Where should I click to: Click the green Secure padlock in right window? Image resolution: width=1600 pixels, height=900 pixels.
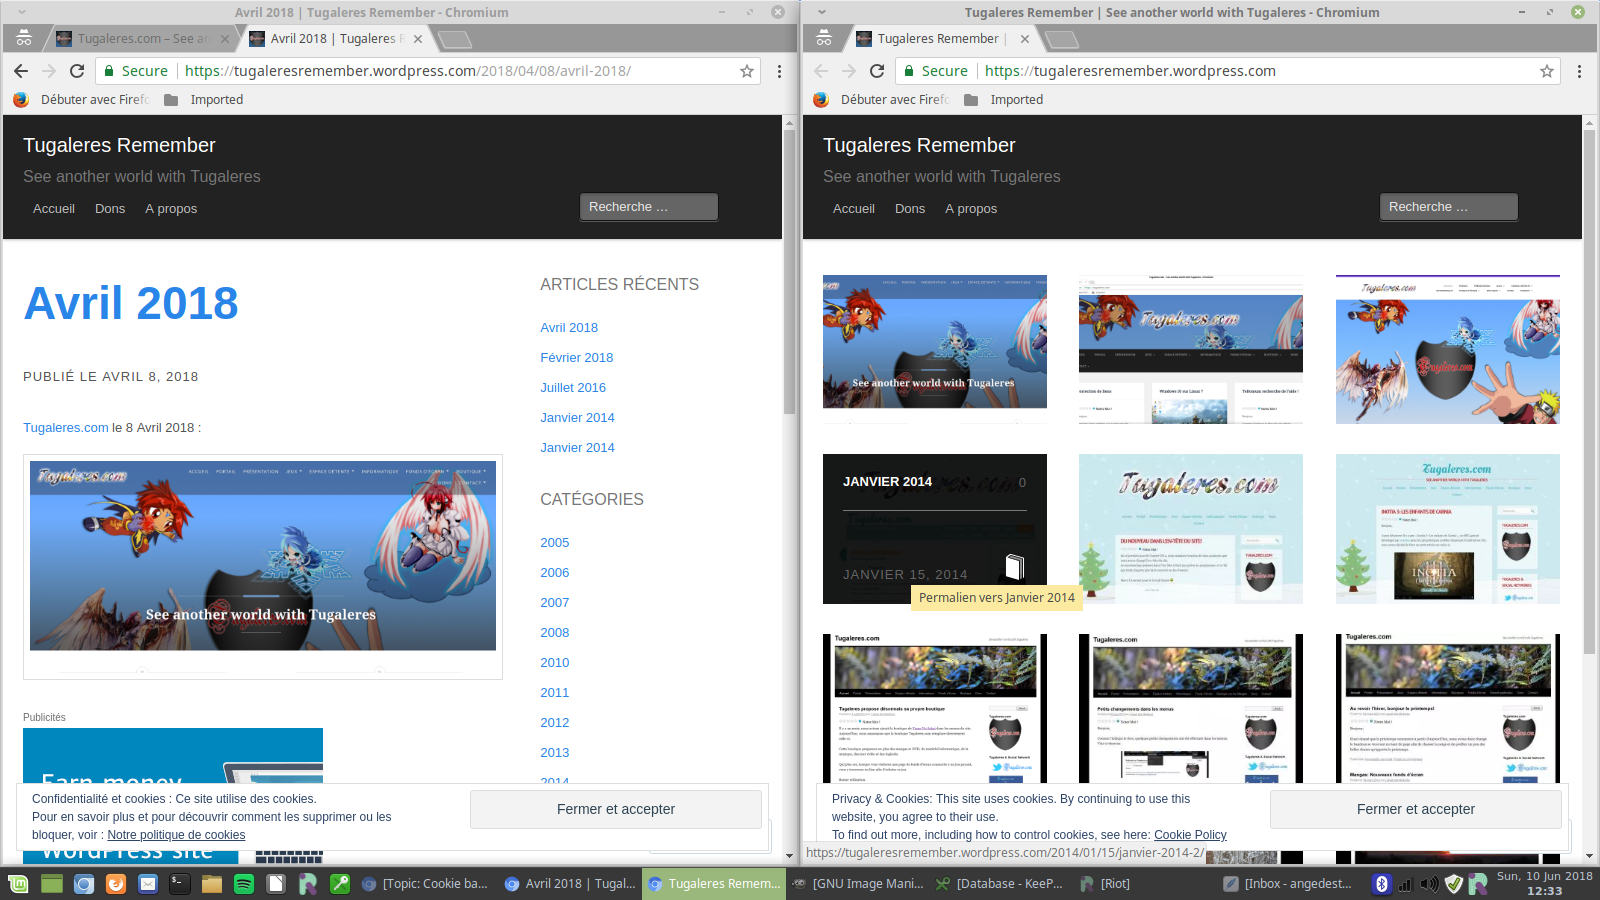(909, 71)
